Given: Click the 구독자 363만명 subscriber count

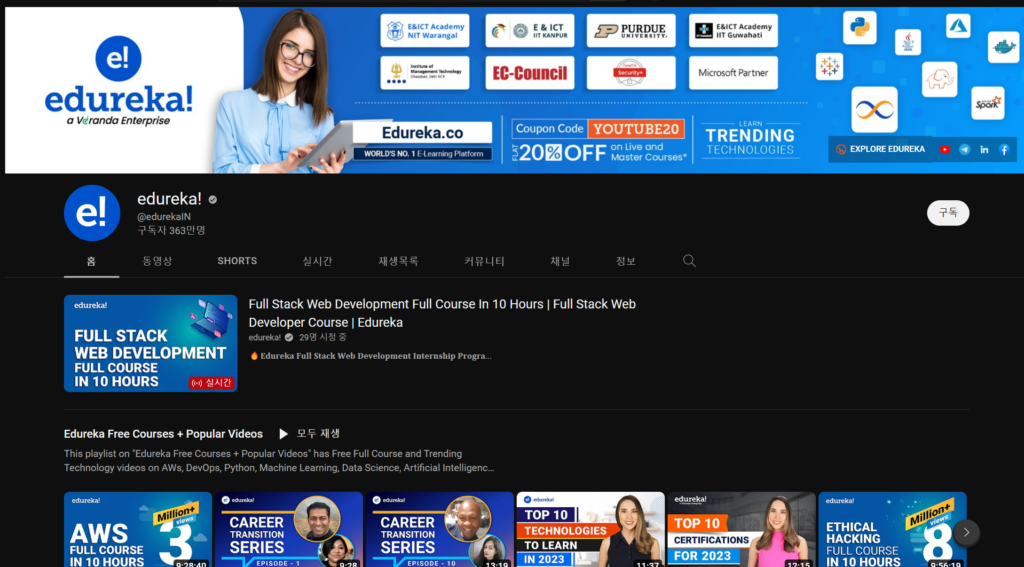Looking at the screenshot, I should pyautogui.click(x=171, y=231).
